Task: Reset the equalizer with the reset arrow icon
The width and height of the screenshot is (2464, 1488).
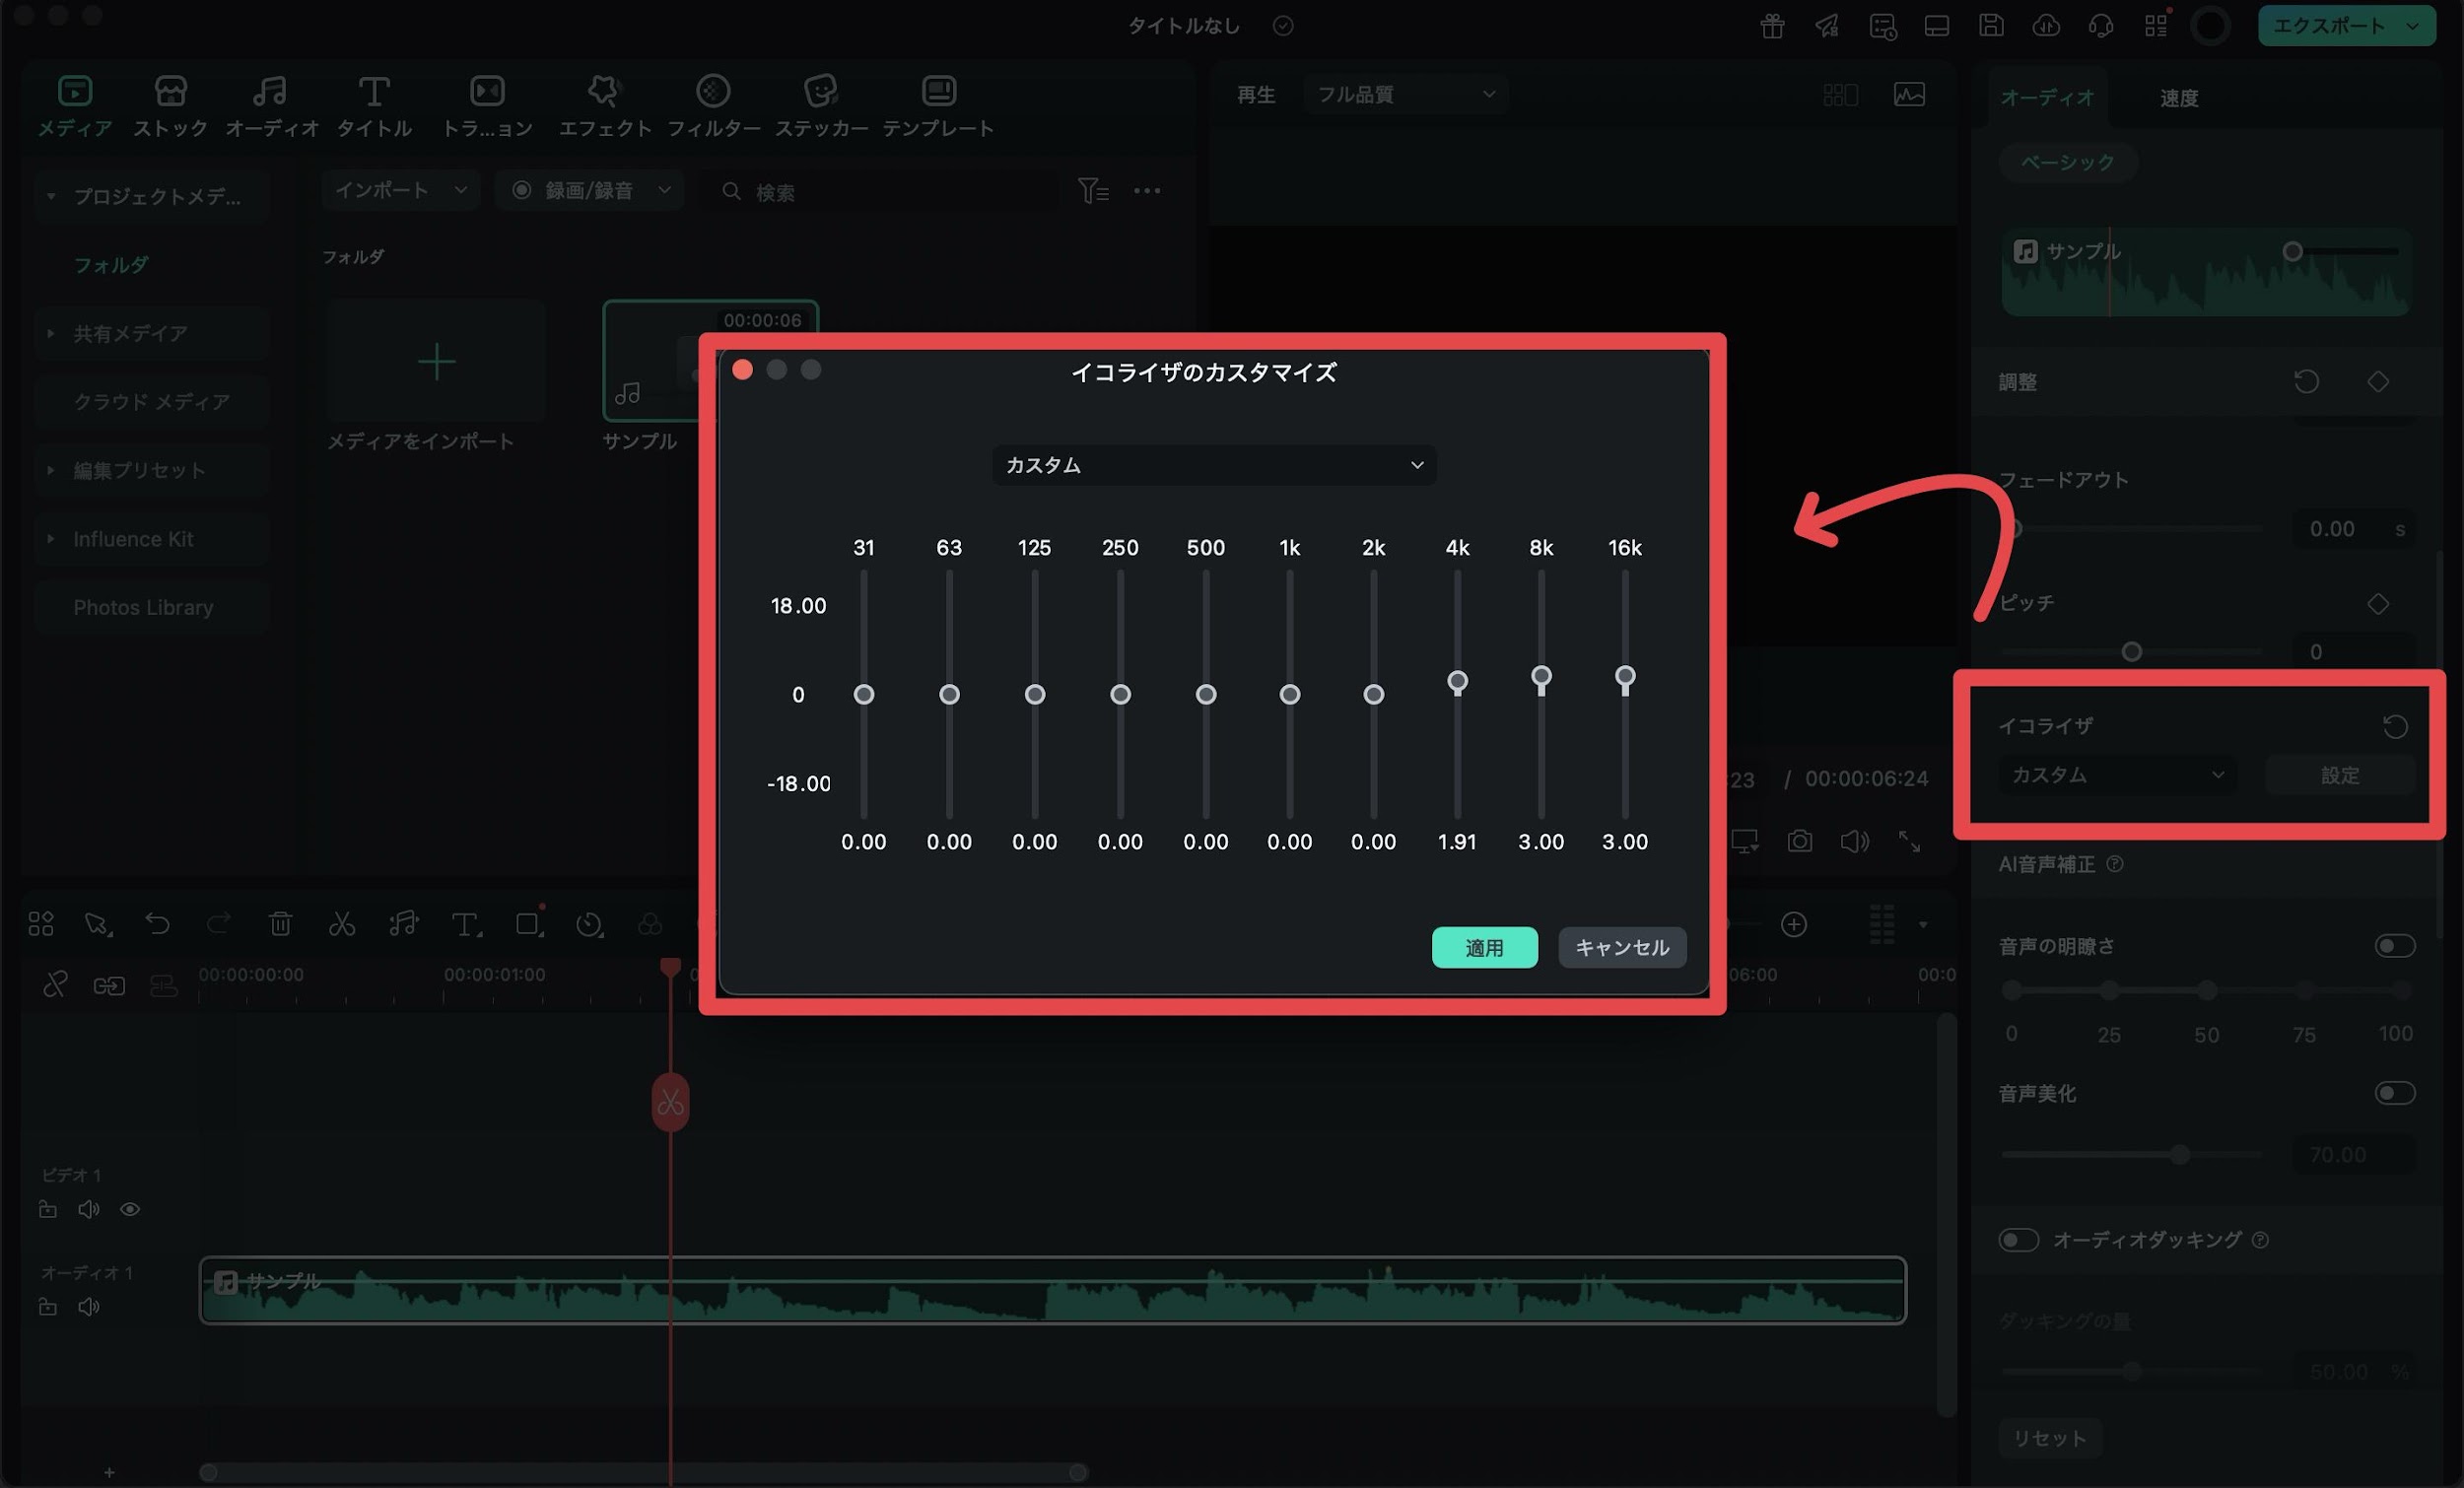Action: [2394, 726]
